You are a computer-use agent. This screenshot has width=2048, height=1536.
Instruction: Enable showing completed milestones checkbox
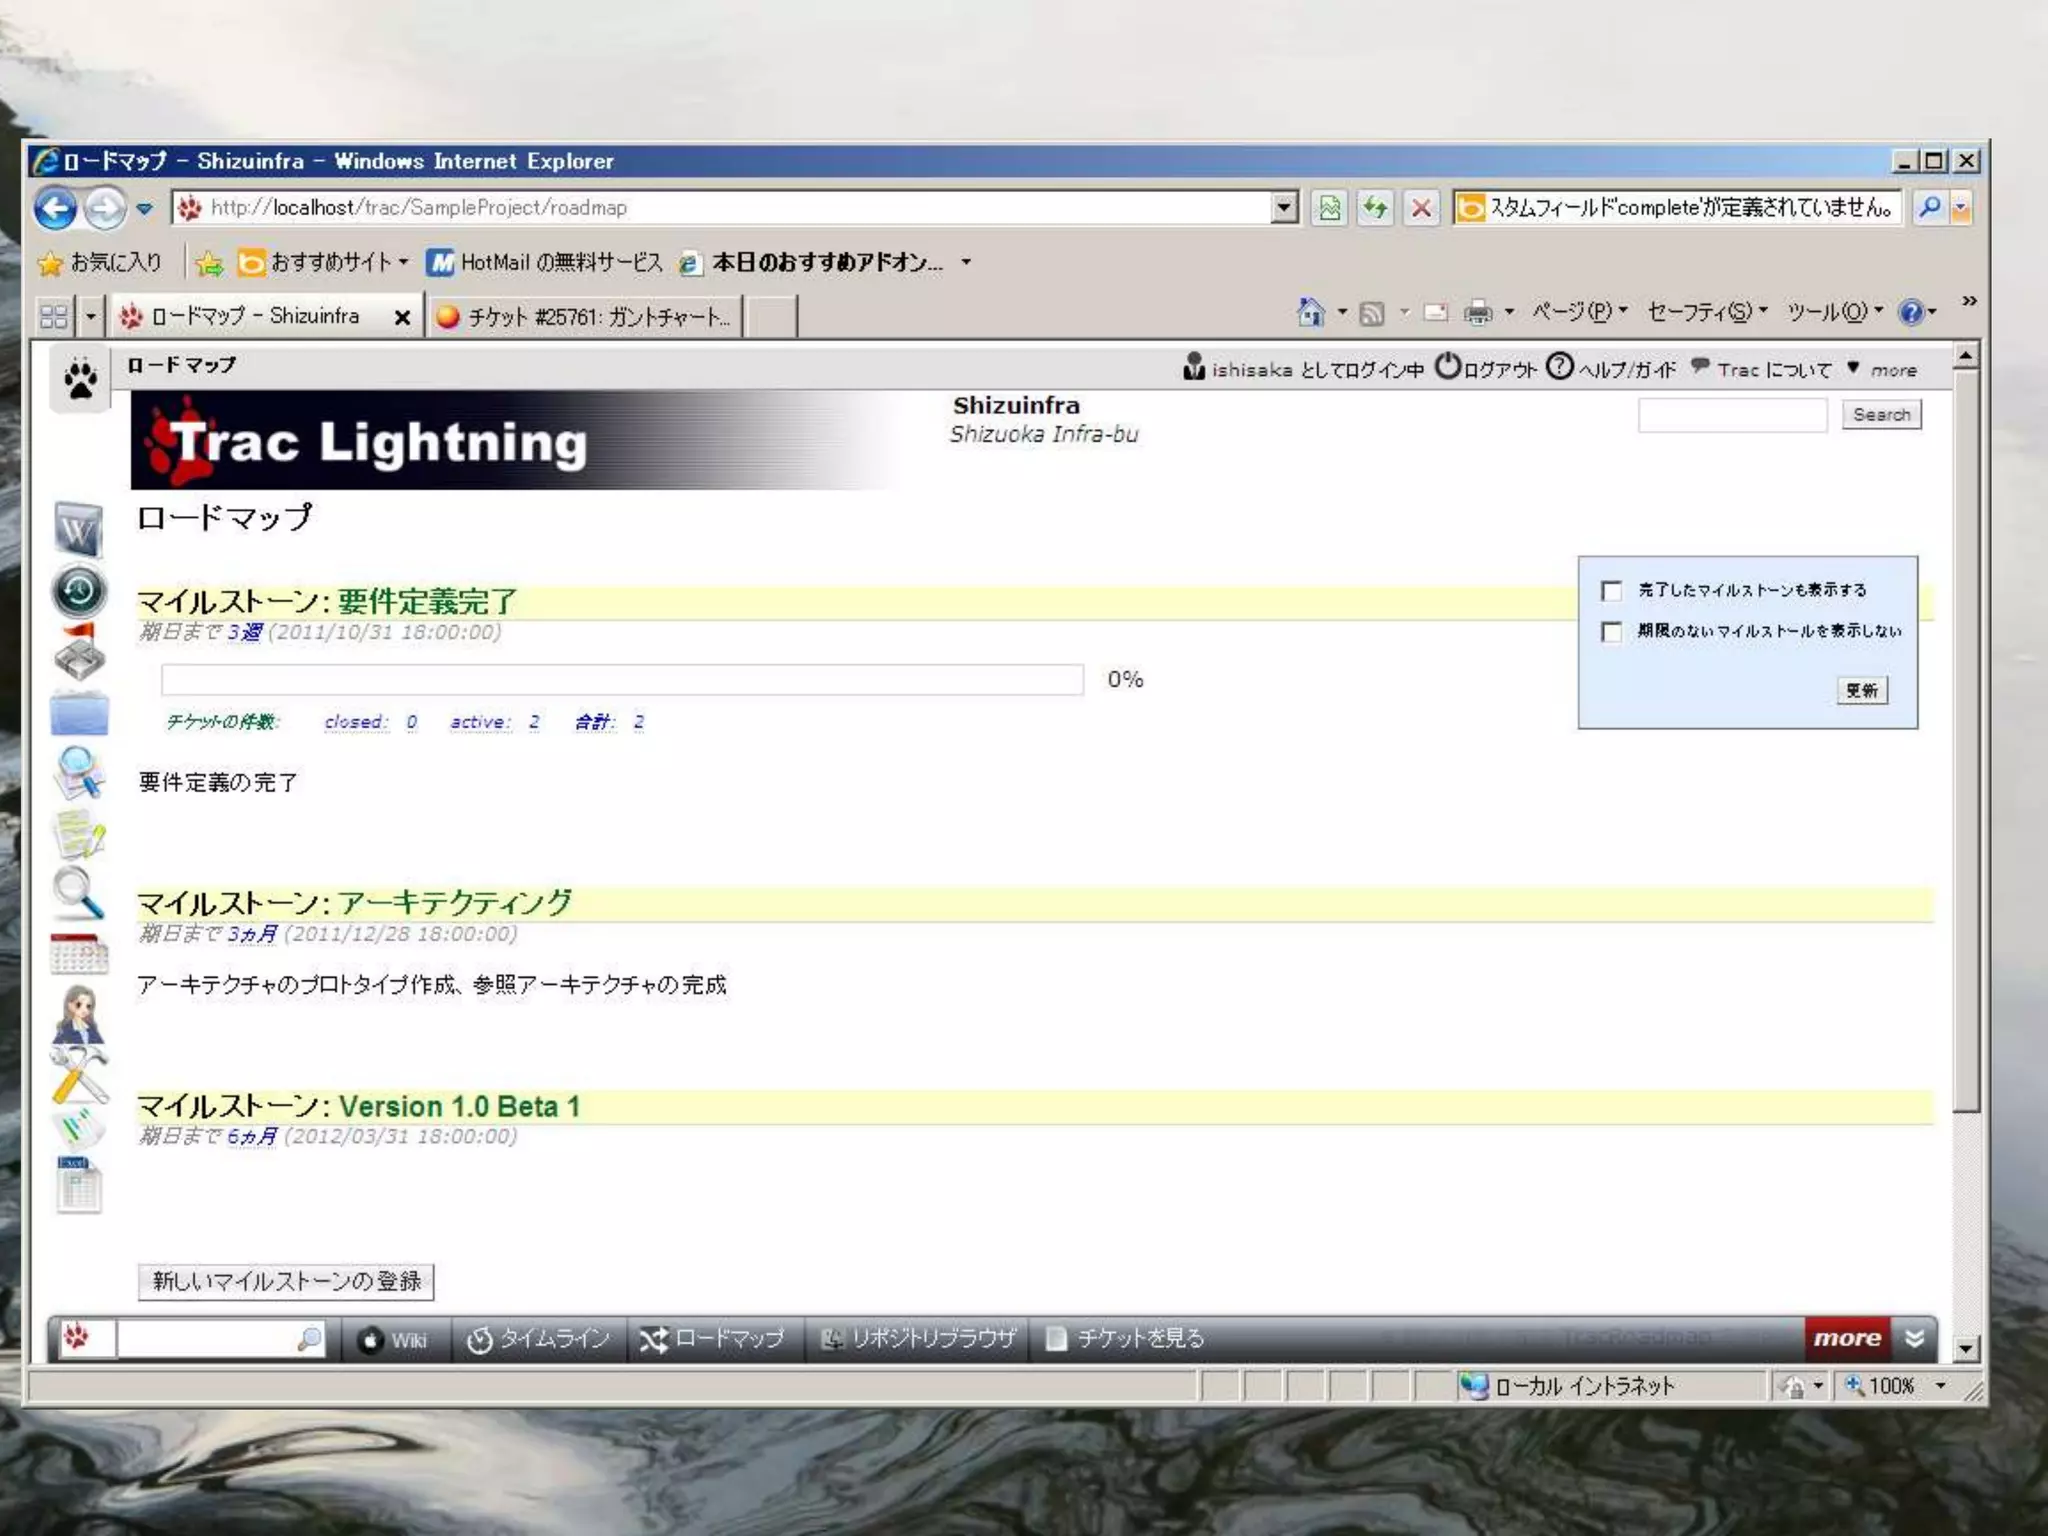pyautogui.click(x=1611, y=591)
